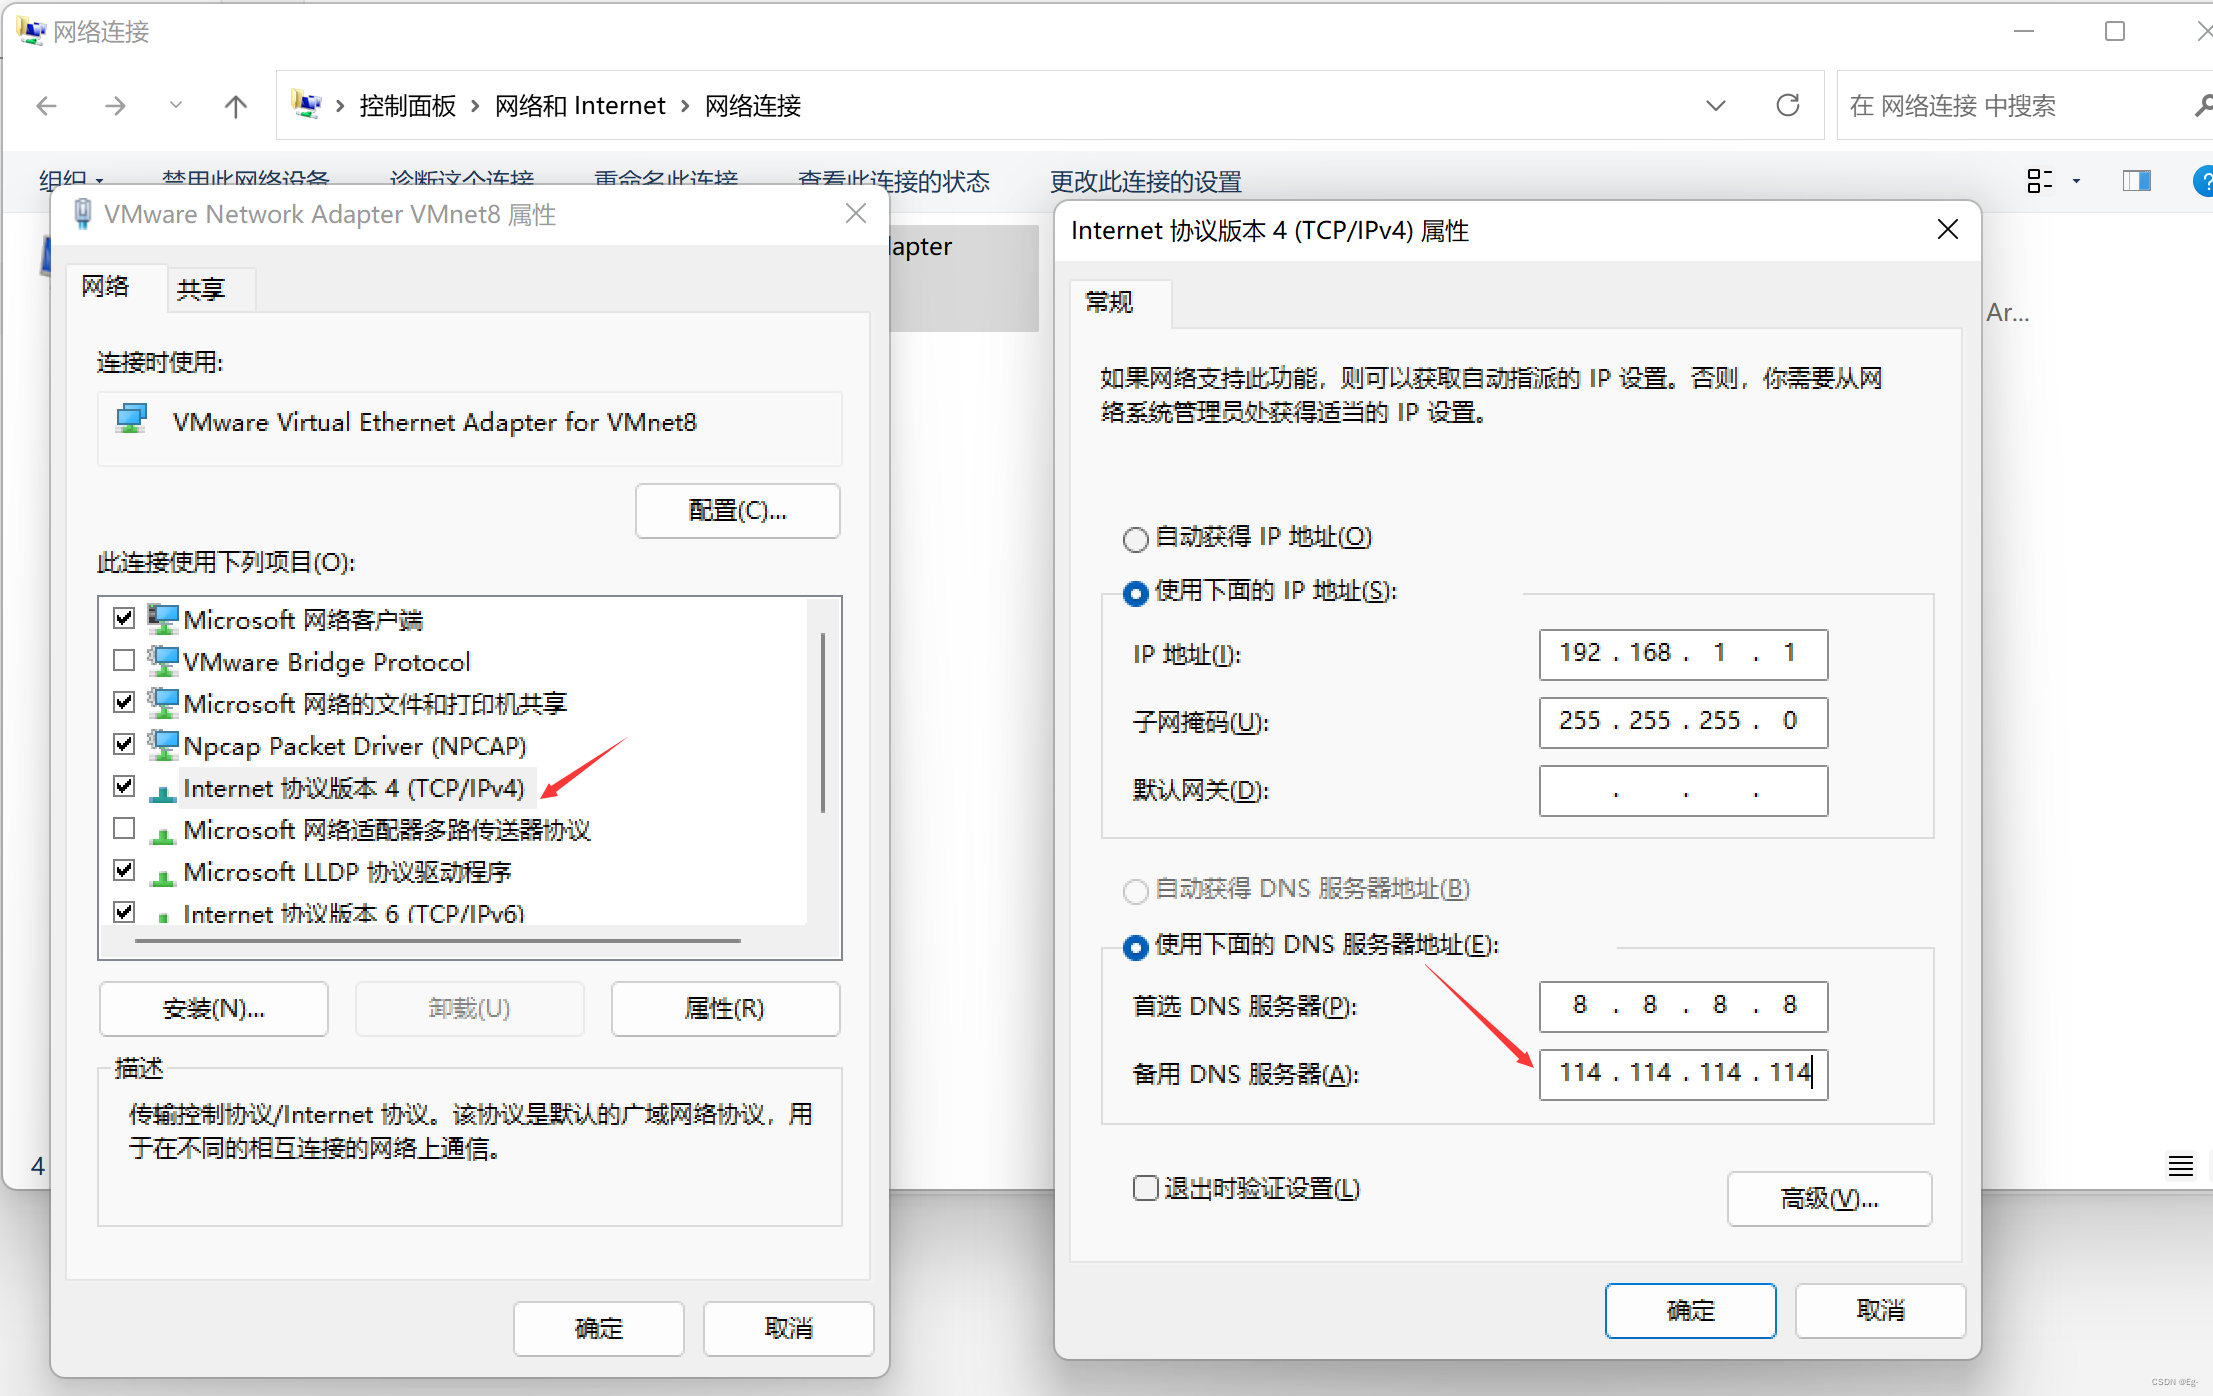The image size is (2213, 1396).
Task: Click the 配置(C)... button
Action: [x=738, y=511]
